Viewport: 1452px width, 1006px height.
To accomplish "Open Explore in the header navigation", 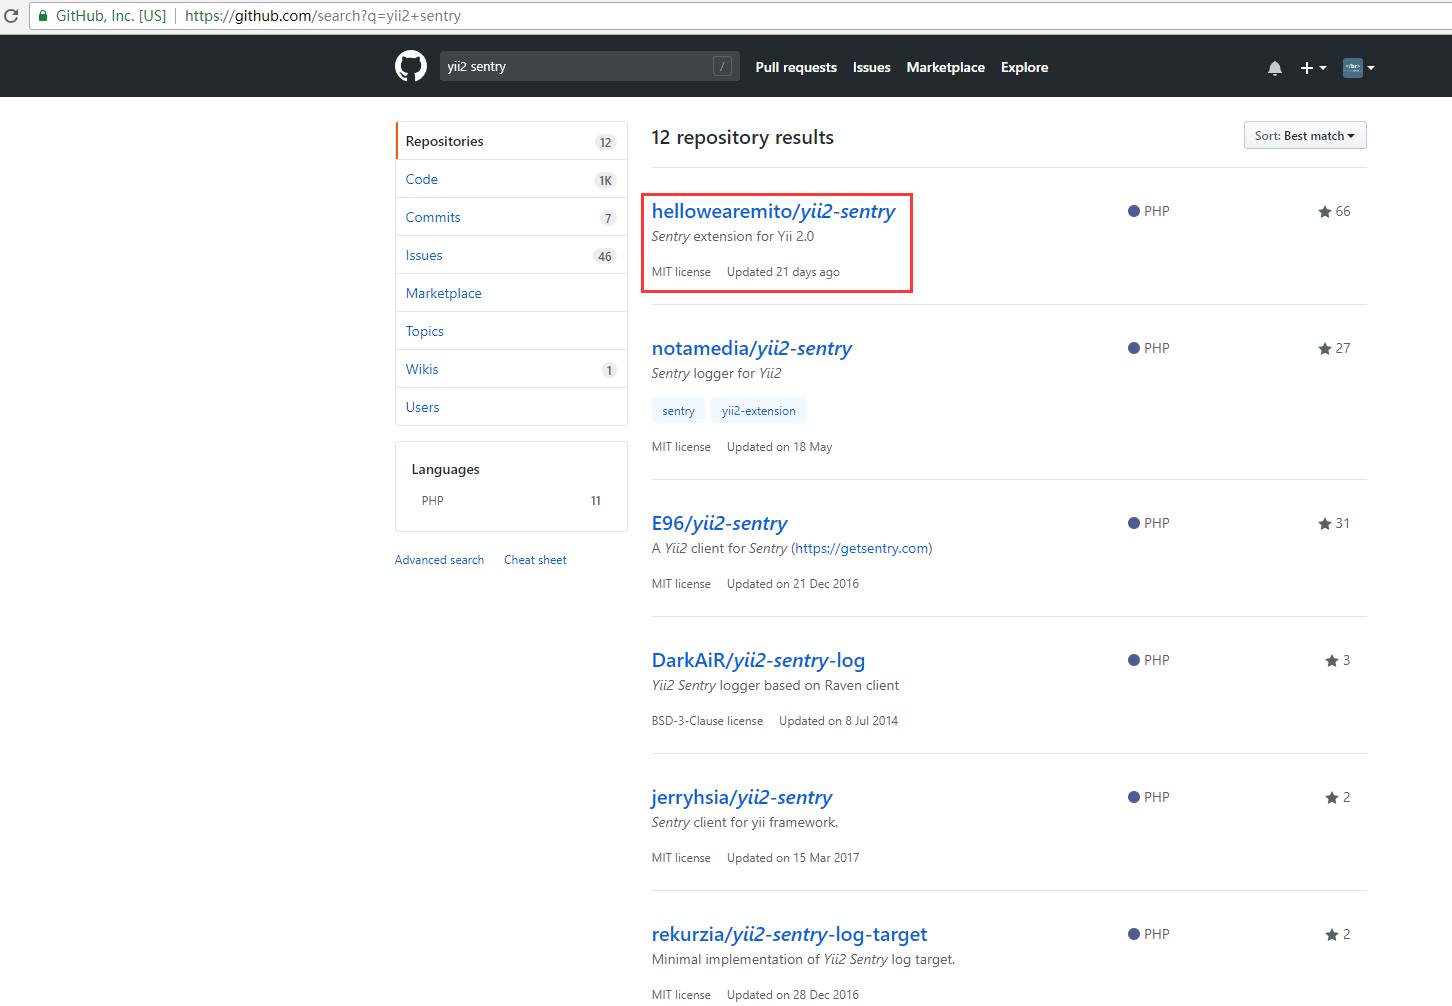I will tap(1024, 67).
